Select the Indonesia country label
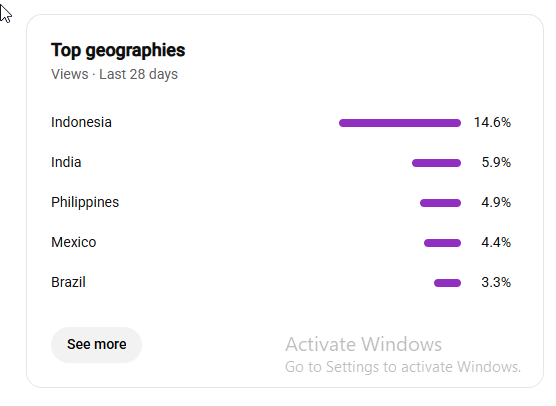 [x=81, y=122]
